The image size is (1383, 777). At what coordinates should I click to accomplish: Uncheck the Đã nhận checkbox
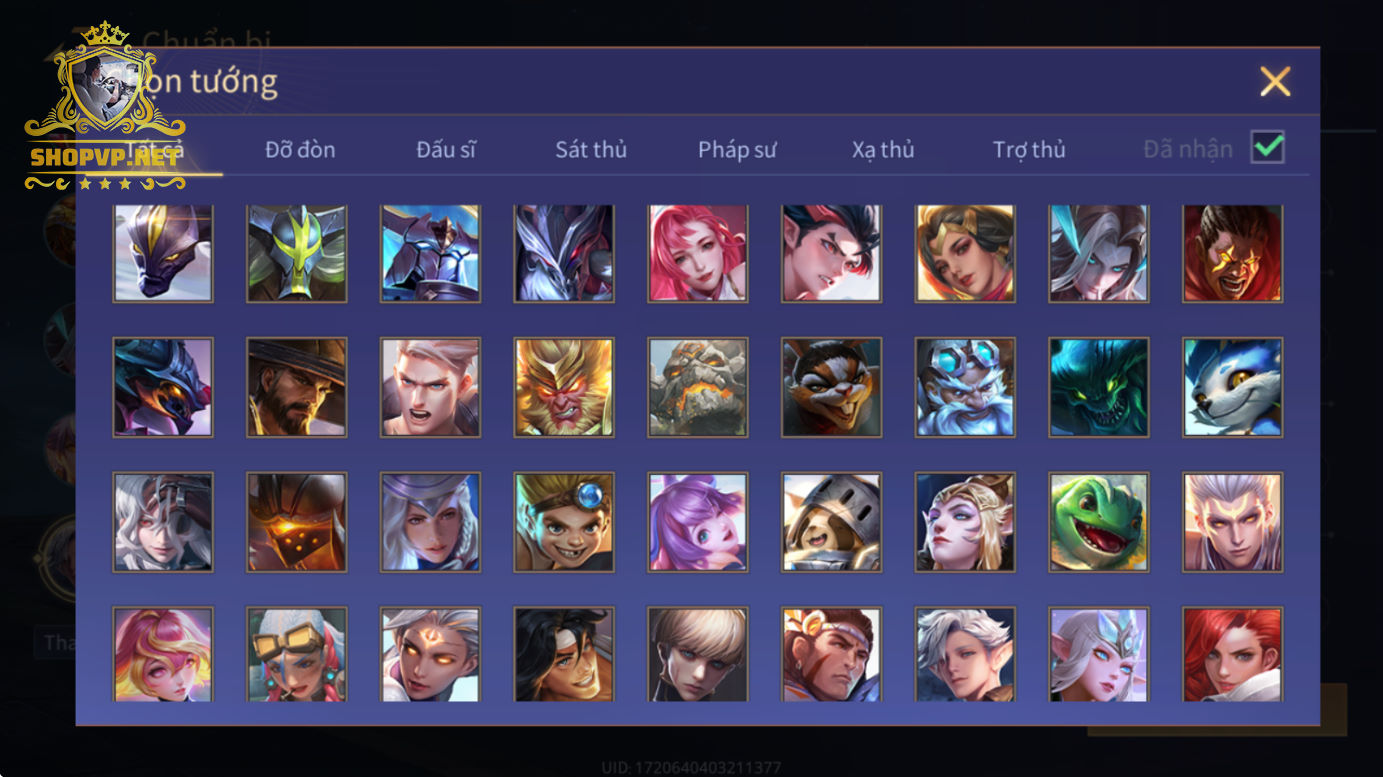(x=1268, y=148)
